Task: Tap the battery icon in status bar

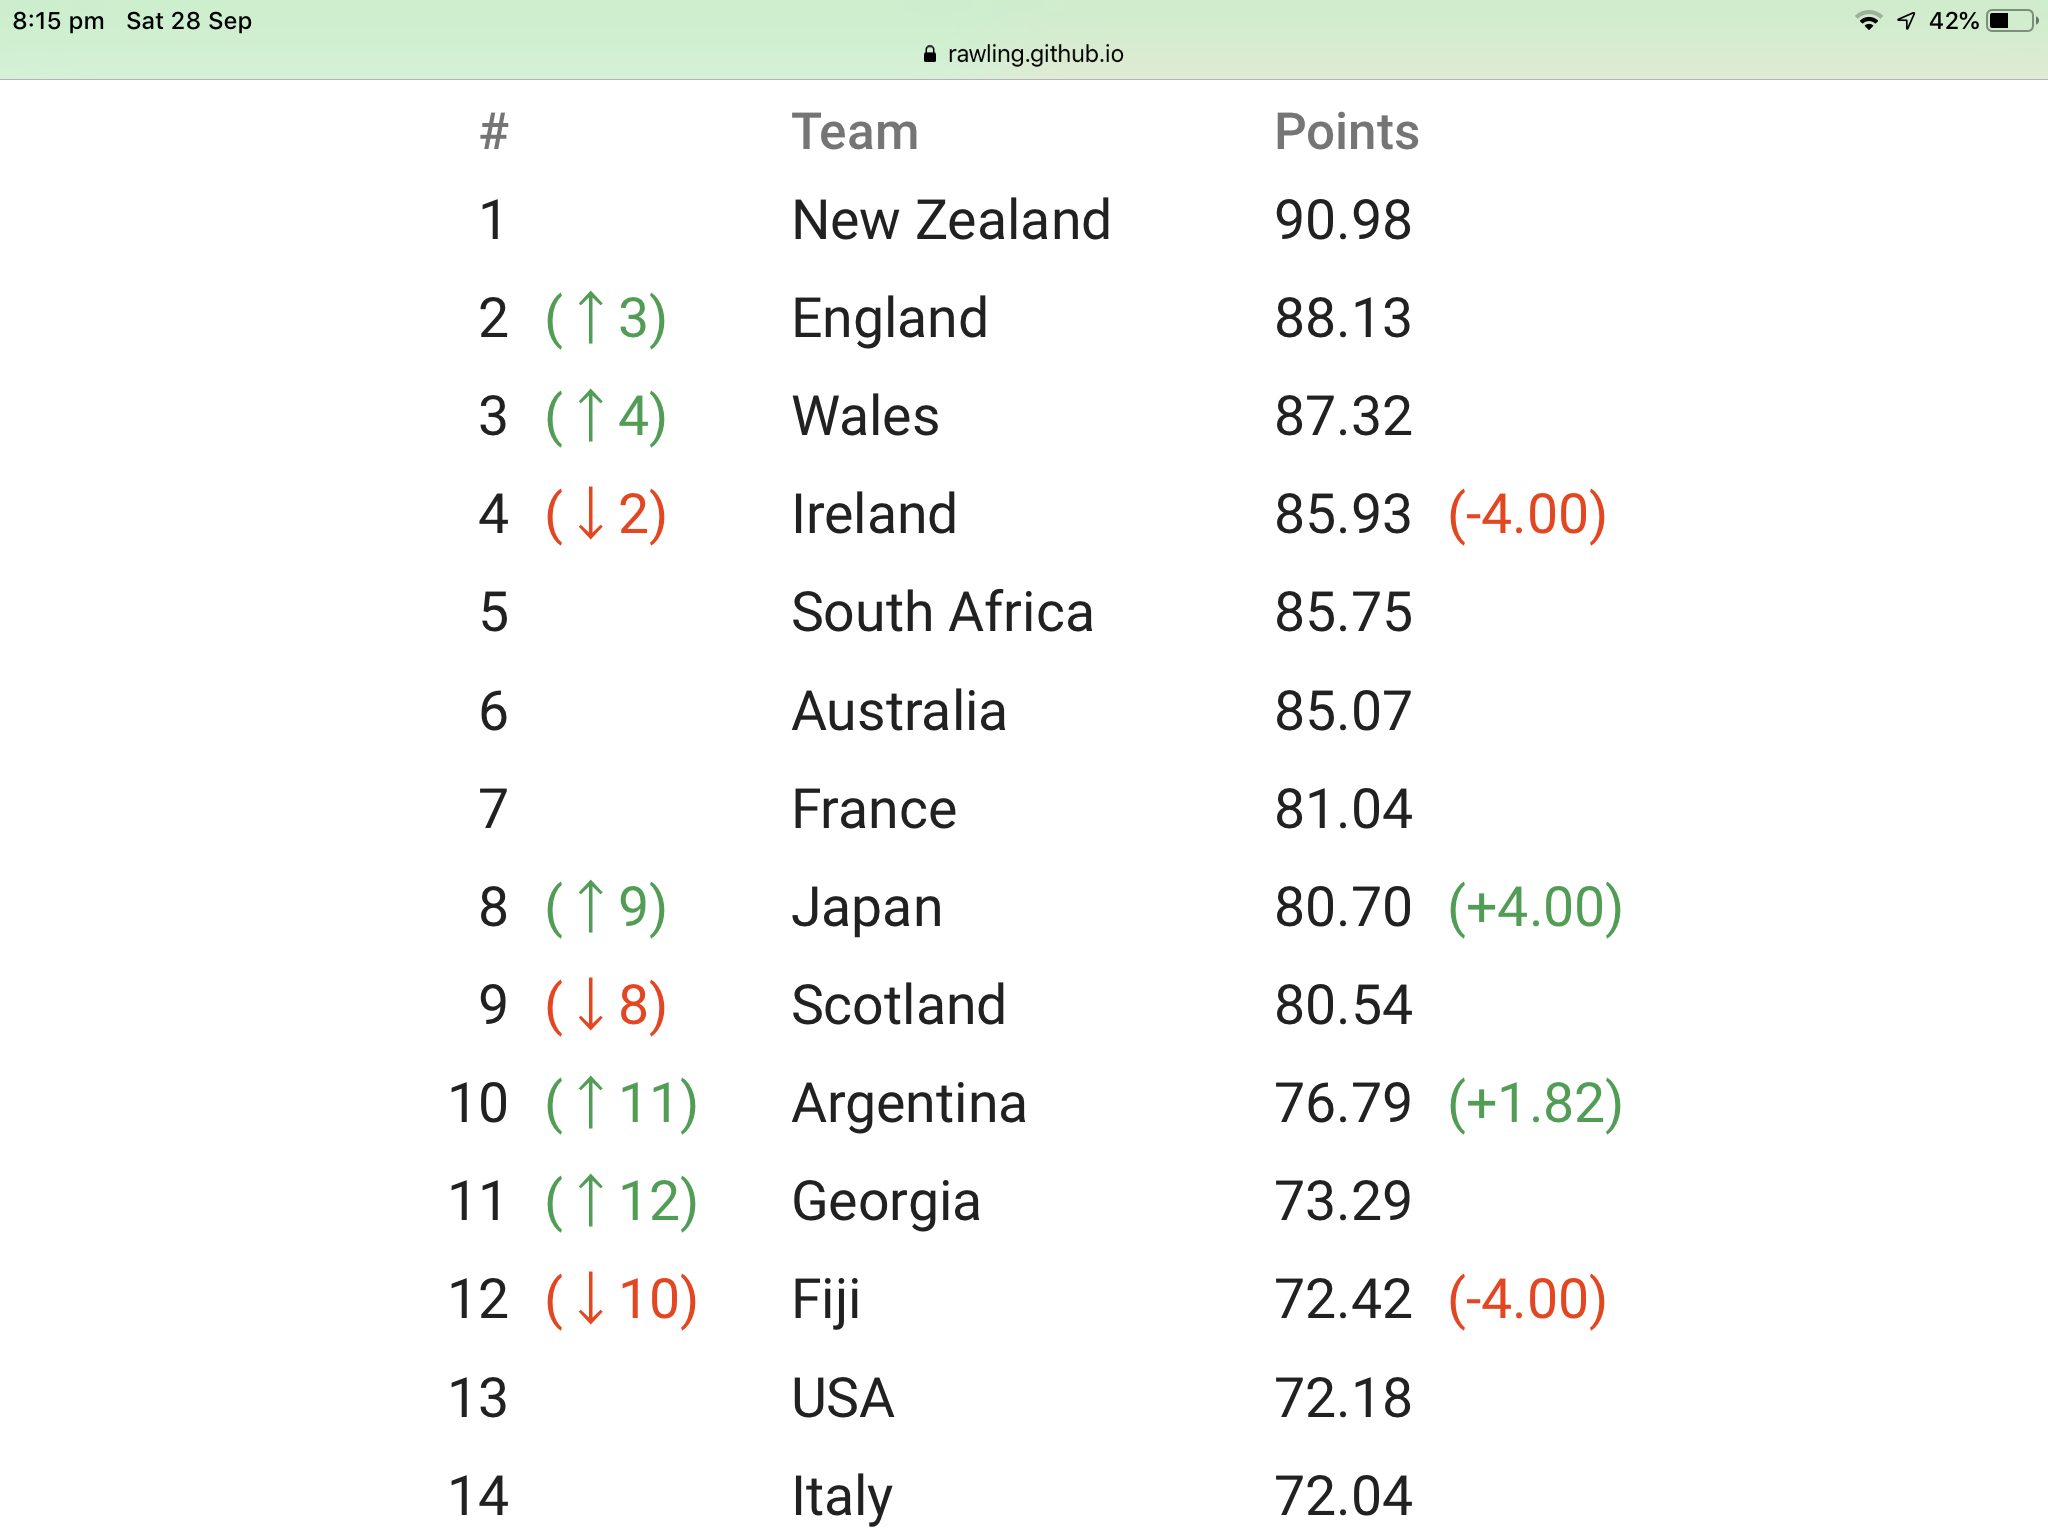Action: pyautogui.click(x=2012, y=21)
